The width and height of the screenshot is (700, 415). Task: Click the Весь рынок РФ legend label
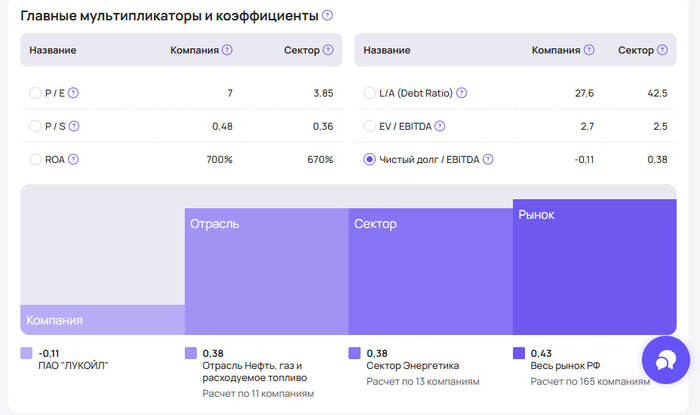click(566, 366)
